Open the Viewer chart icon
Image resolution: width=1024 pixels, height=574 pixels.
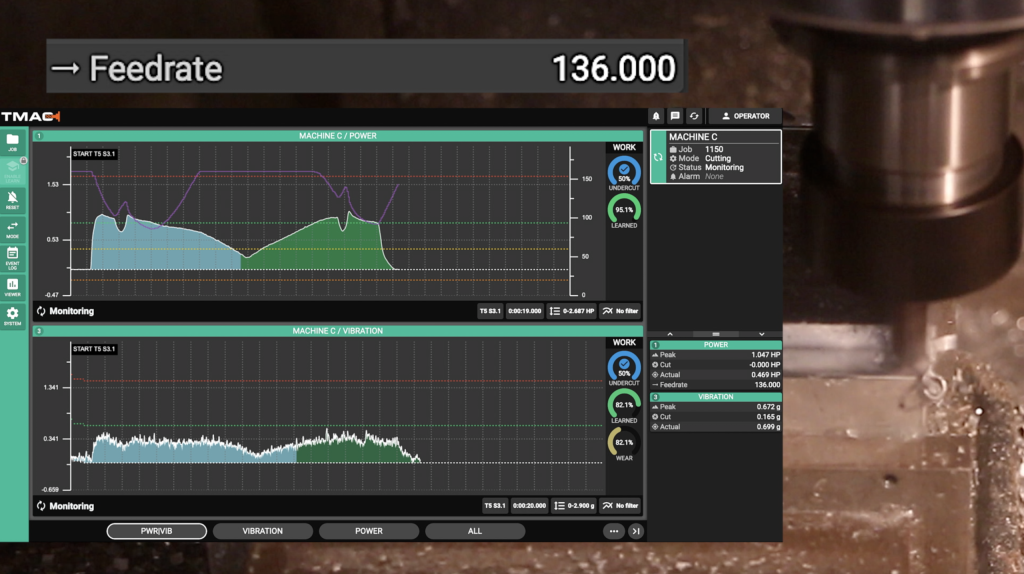13,287
